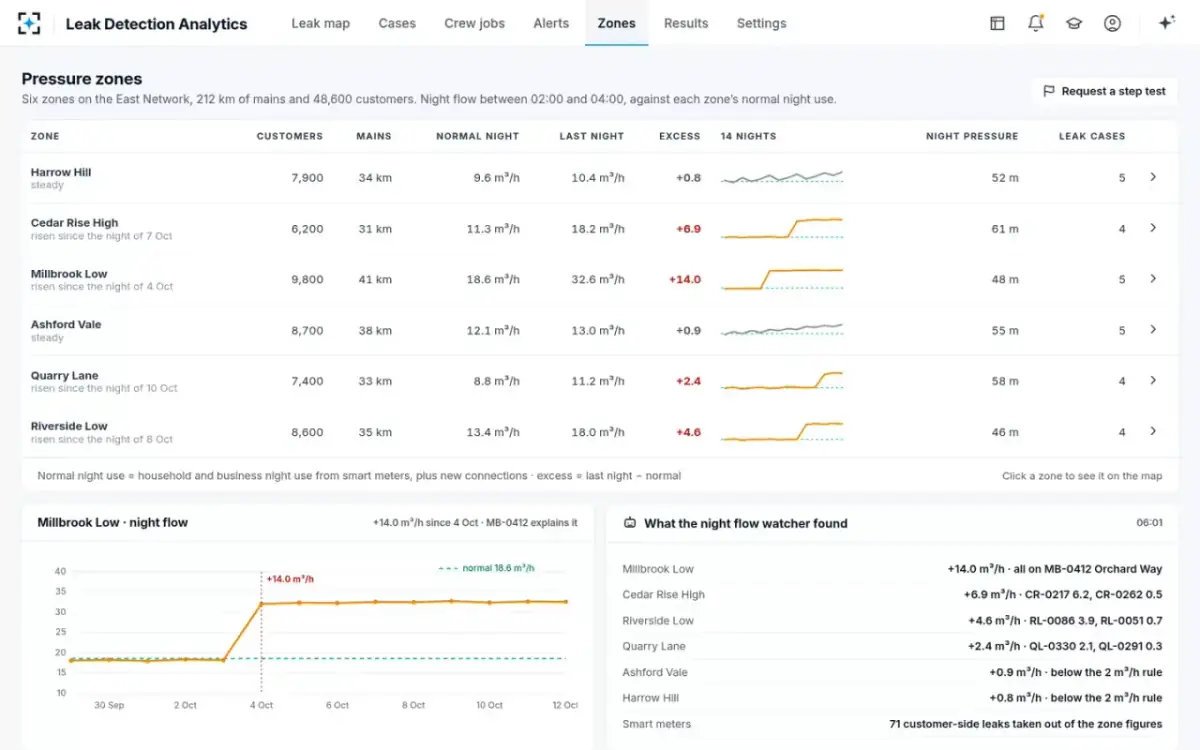
Task: Open the Riverside Low sparkline chart
Action: pyautogui.click(x=782, y=432)
